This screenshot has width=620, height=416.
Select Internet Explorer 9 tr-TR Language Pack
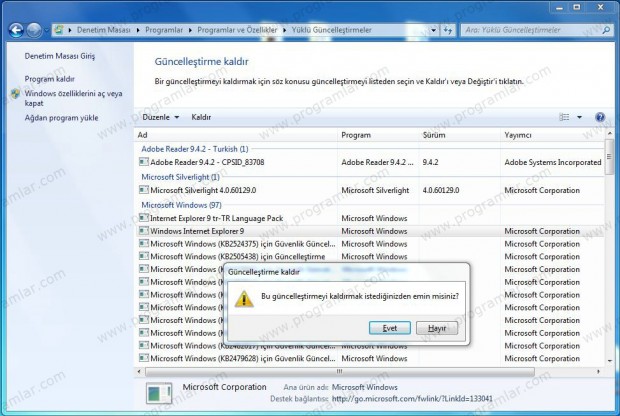pyautogui.click(x=370, y=218)
